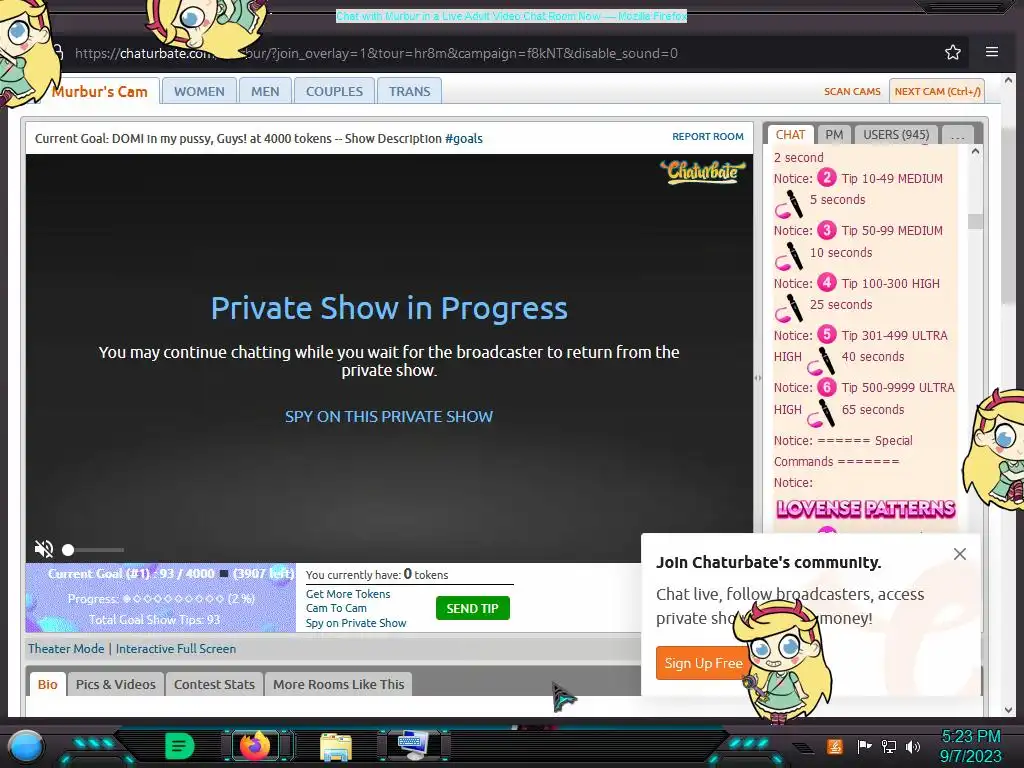Viewport: 1024px width, 768px height.
Task: Adjust the video volume slider
Action: [93, 550]
